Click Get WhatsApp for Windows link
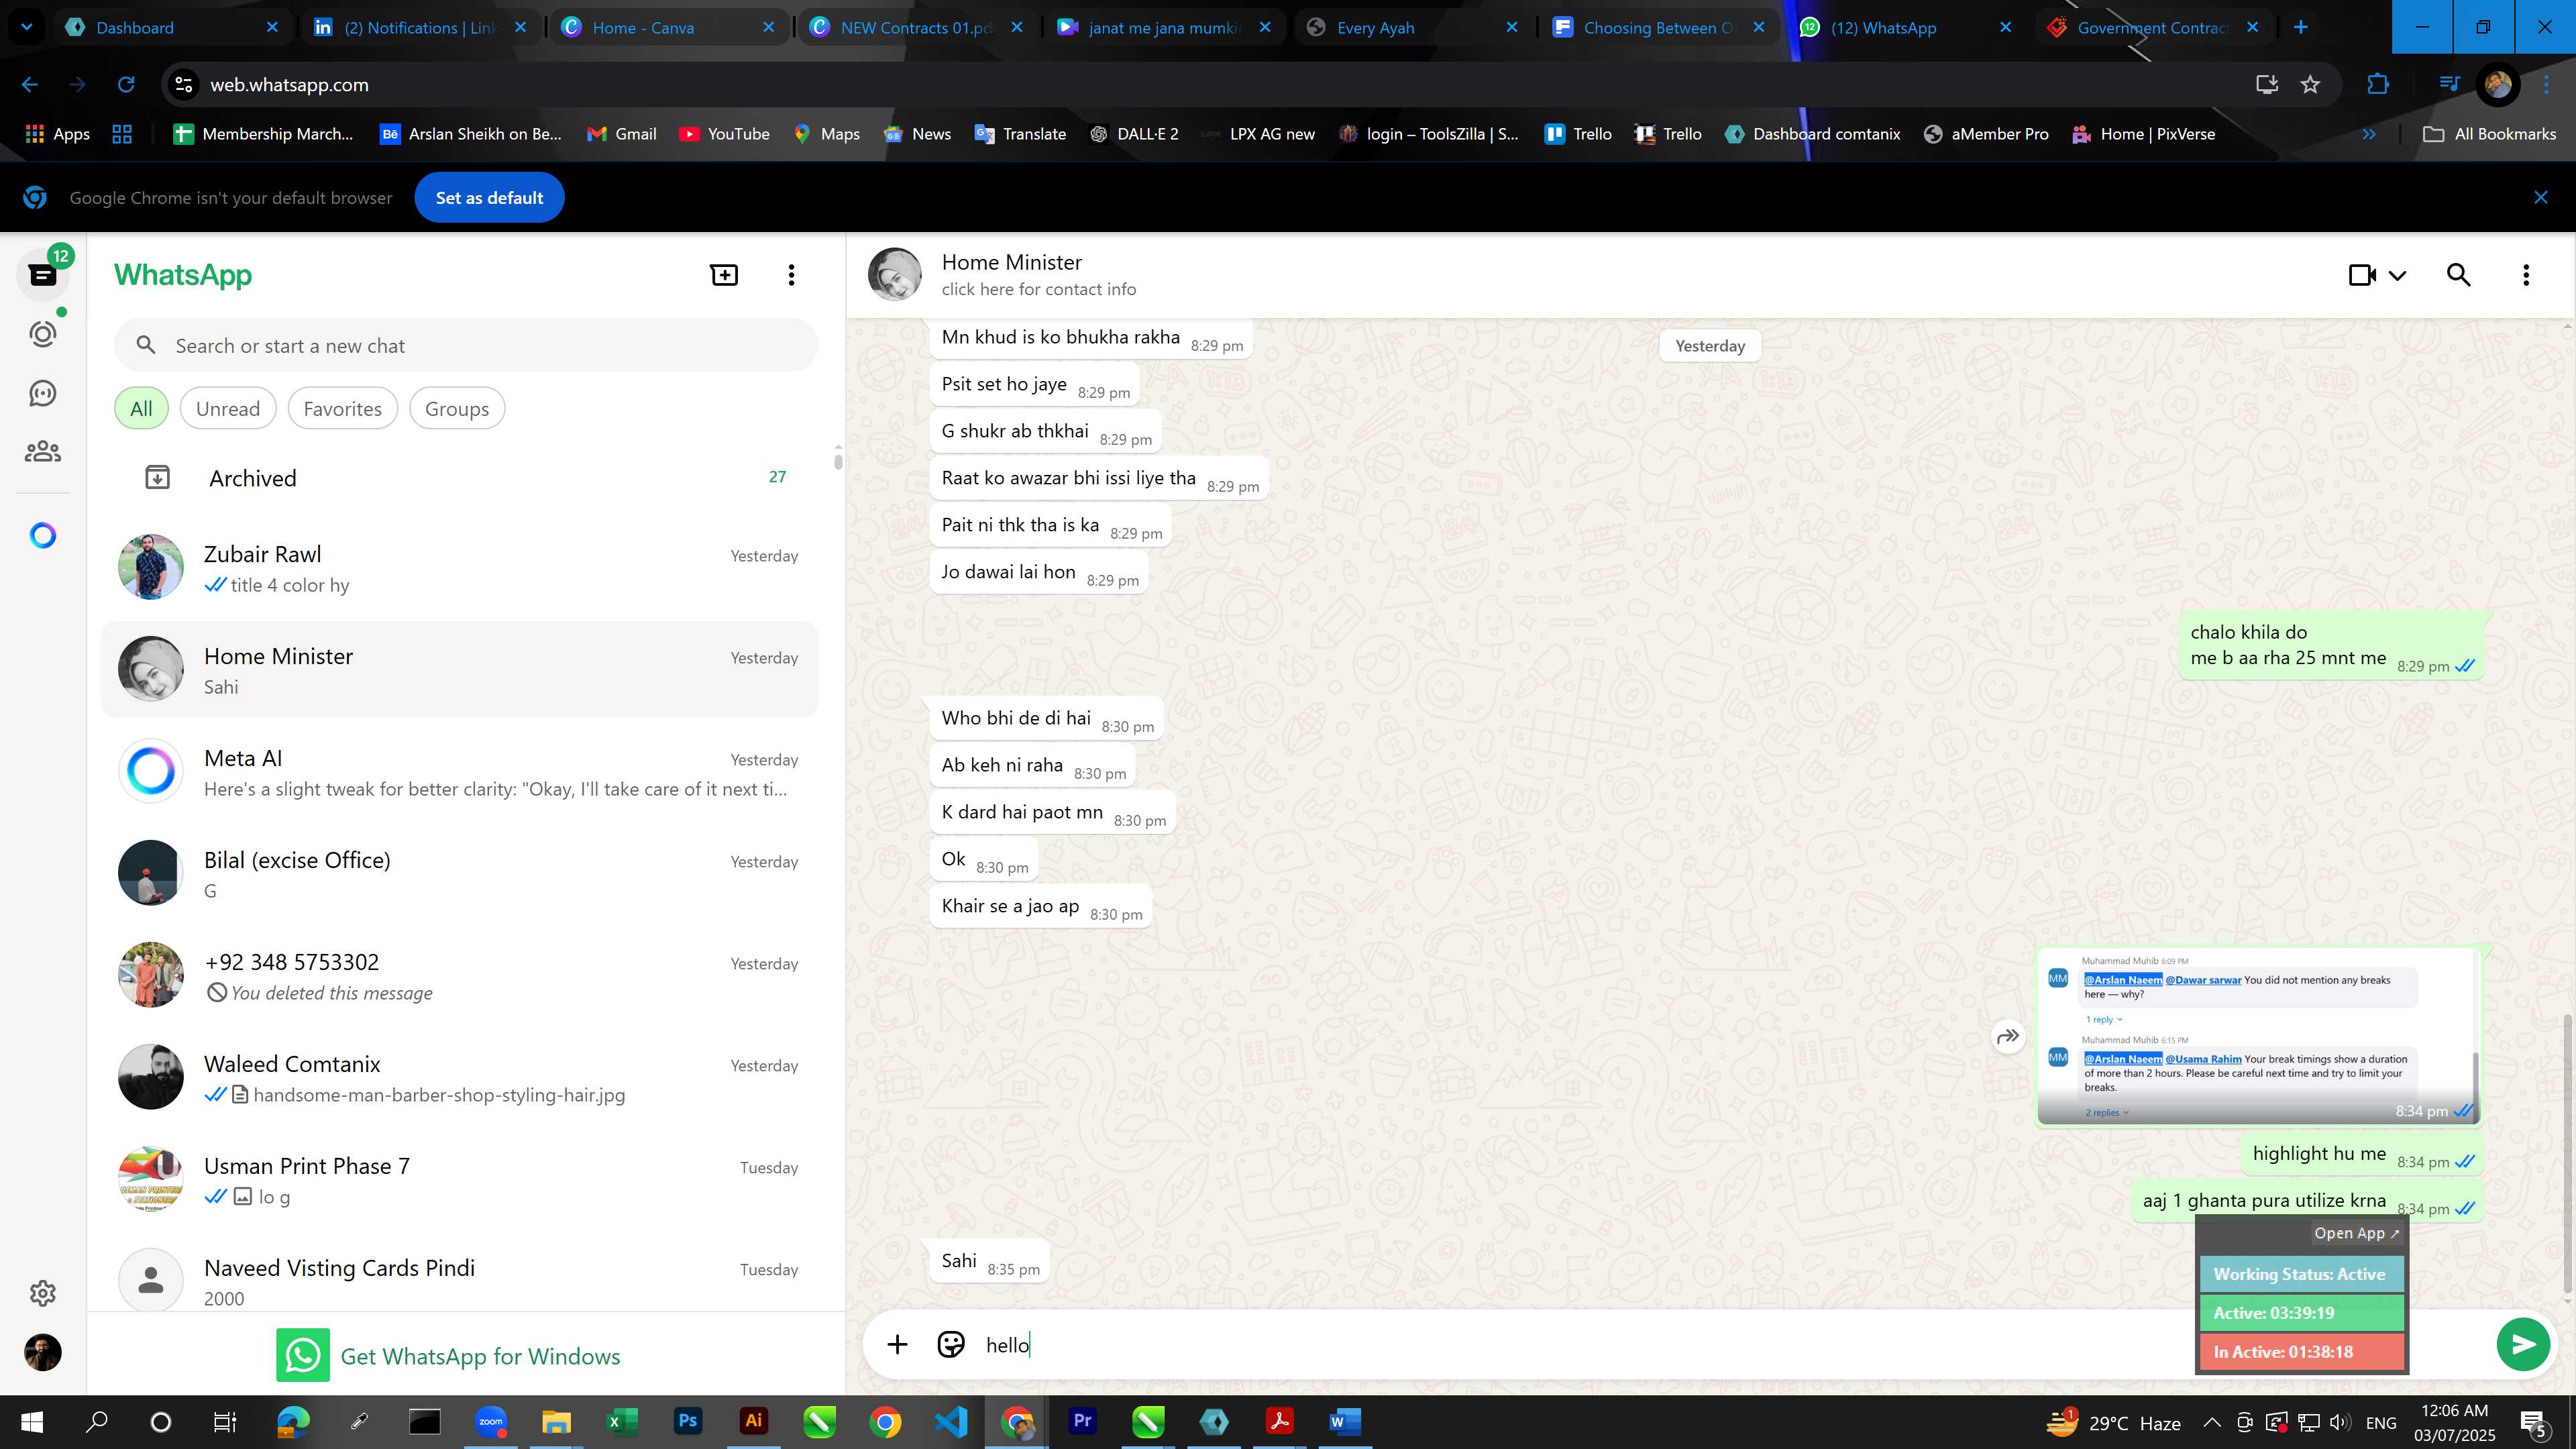 click(480, 1356)
